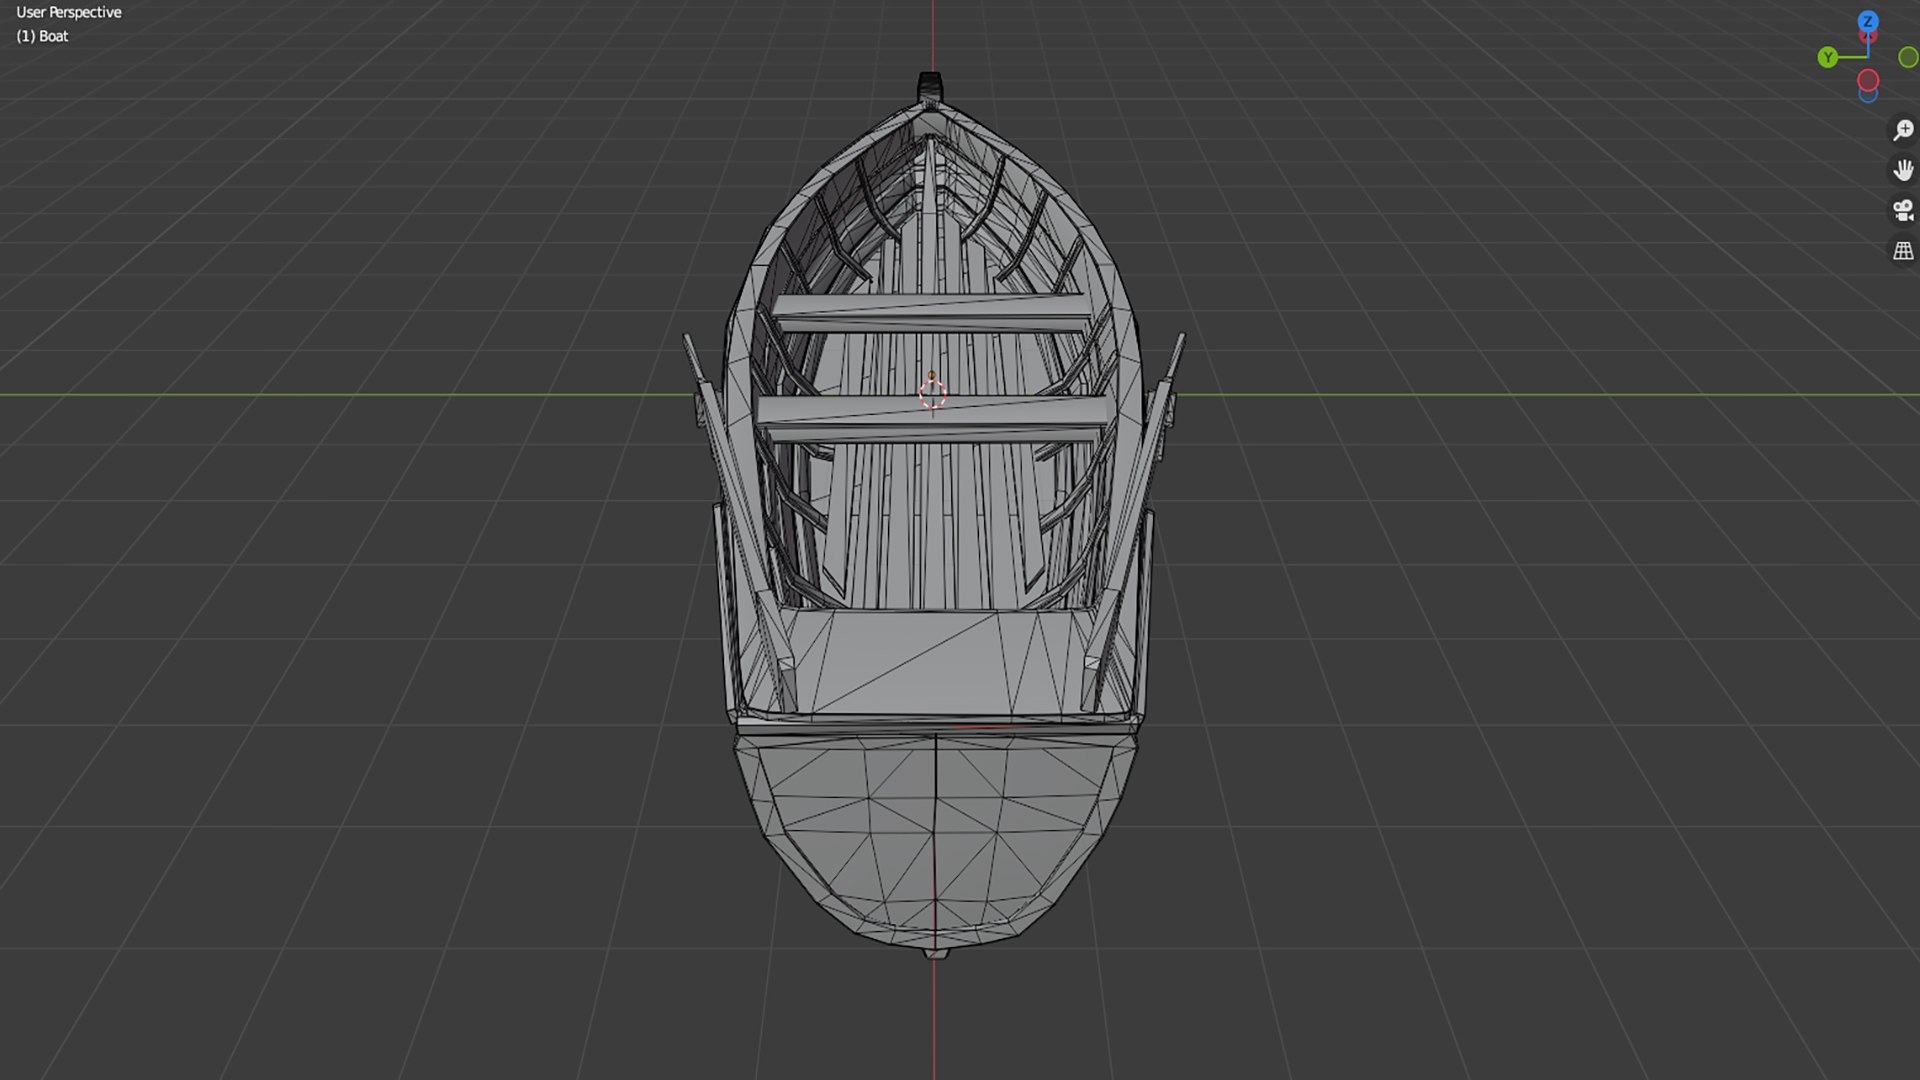Click the 'User Perspective' viewport label
Screen dimensions: 1920x1080
[68, 12]
